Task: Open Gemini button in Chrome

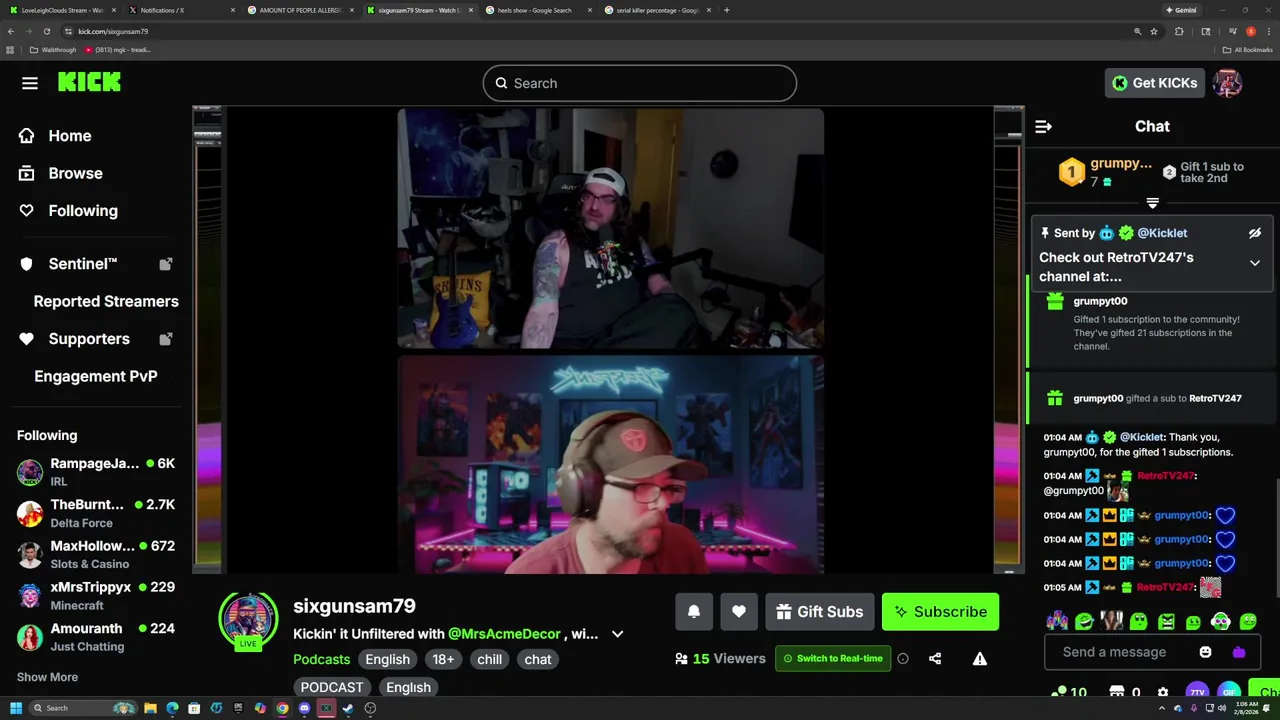Action: 1181,10
